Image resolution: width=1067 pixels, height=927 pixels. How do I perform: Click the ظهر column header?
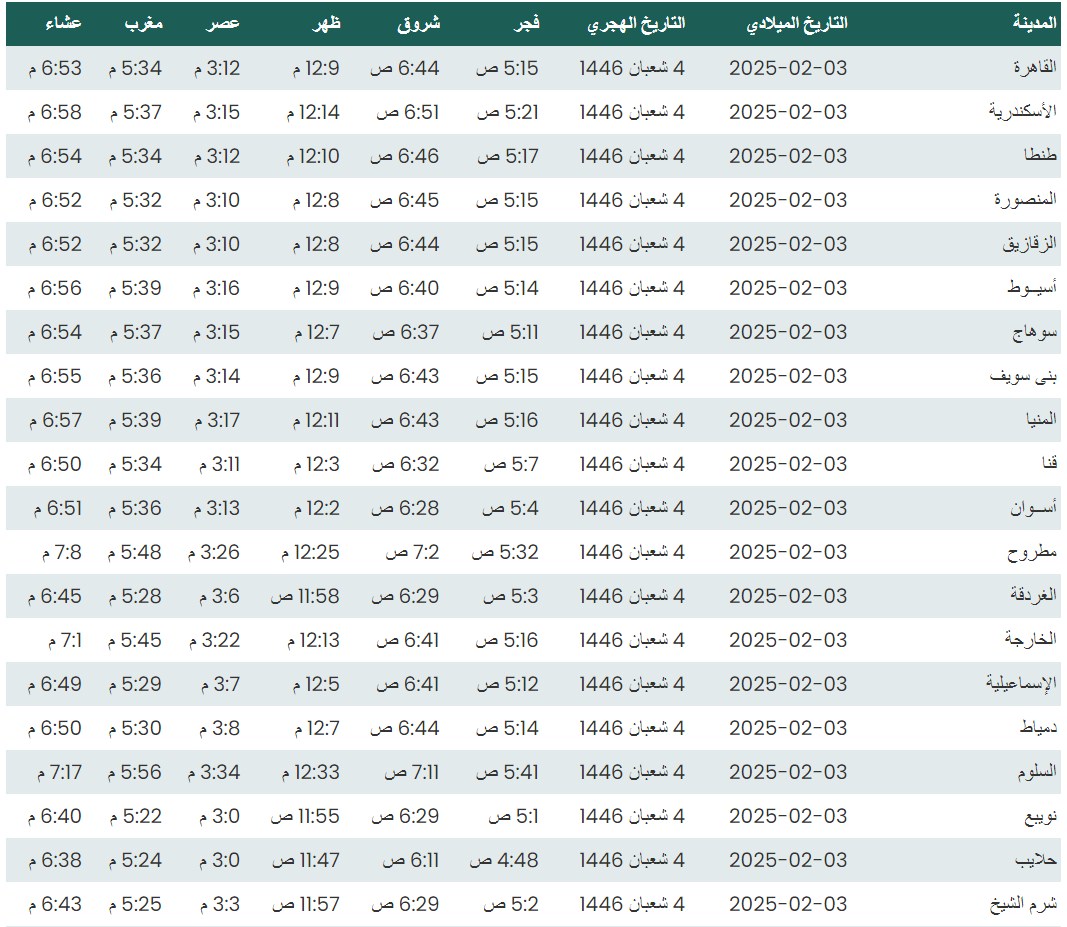point(325,24)
